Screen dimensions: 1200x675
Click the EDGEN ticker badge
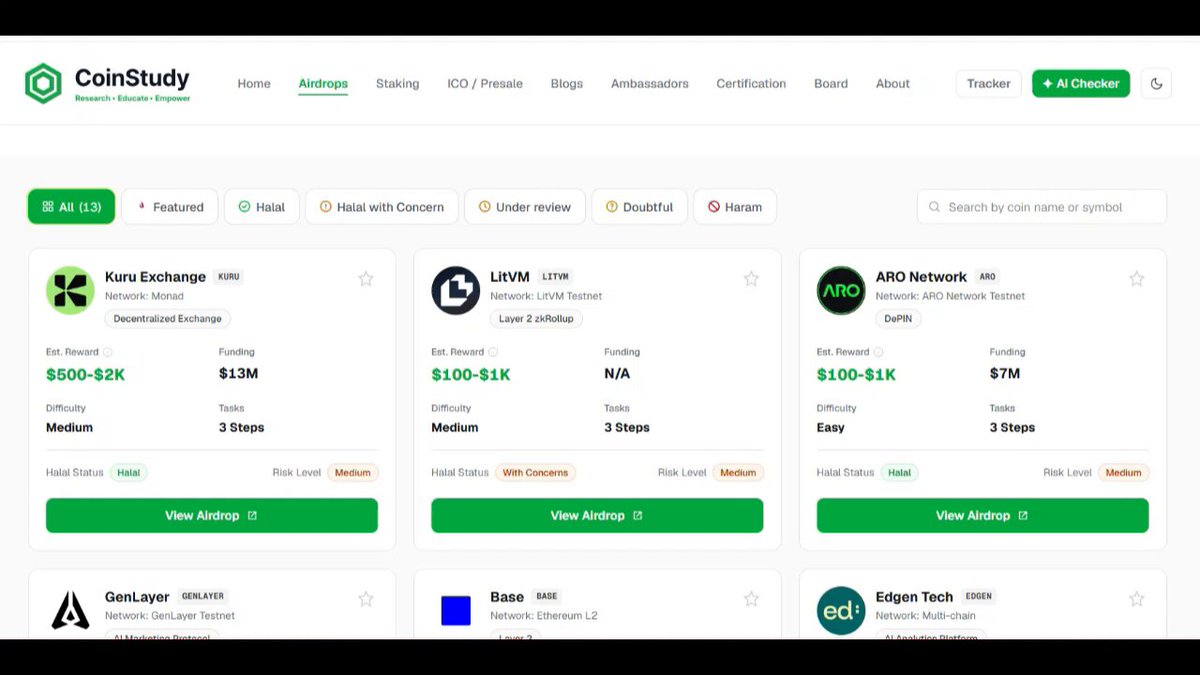[x=978, y=597]
